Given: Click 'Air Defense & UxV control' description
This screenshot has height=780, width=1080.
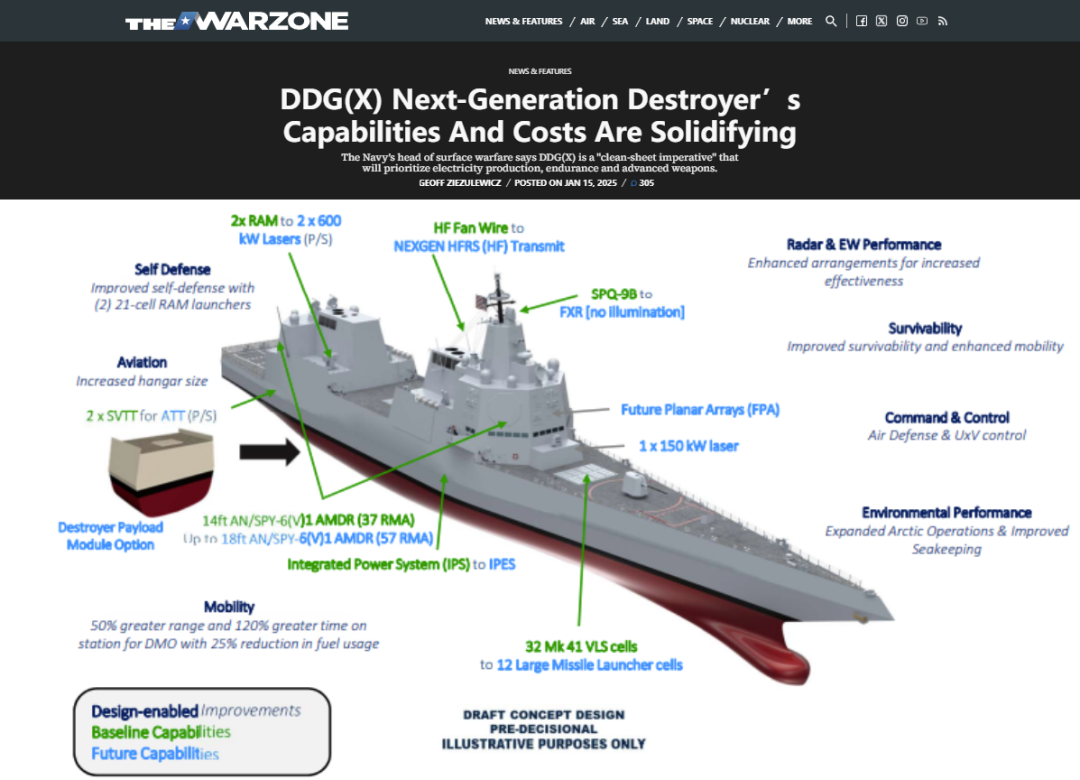Looking at the screenshot, I should tap(947, 435).
